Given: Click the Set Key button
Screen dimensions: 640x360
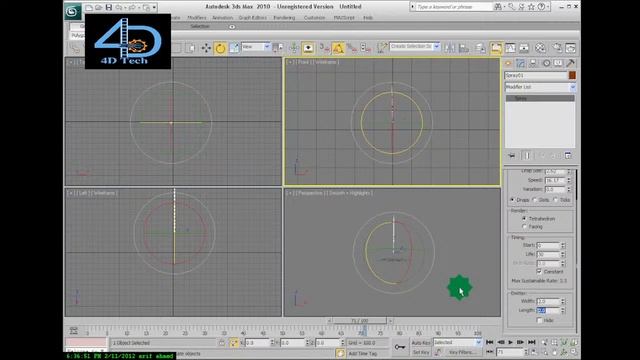Looking at the screenshot, I should (421, 352).
